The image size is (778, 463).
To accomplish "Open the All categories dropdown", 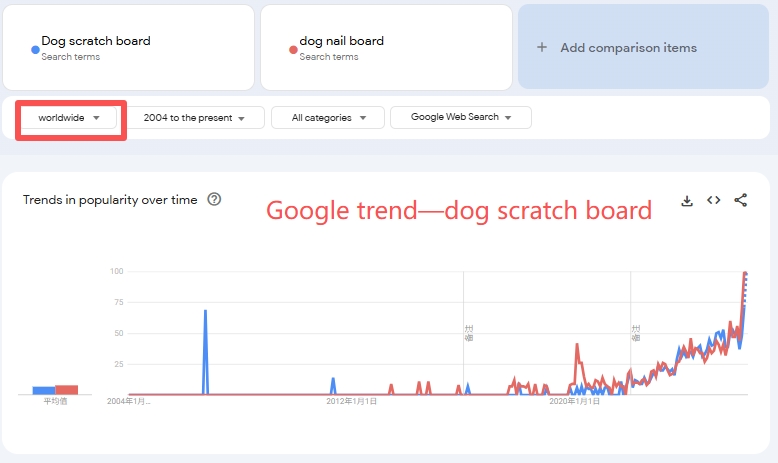I will point(327,118).
